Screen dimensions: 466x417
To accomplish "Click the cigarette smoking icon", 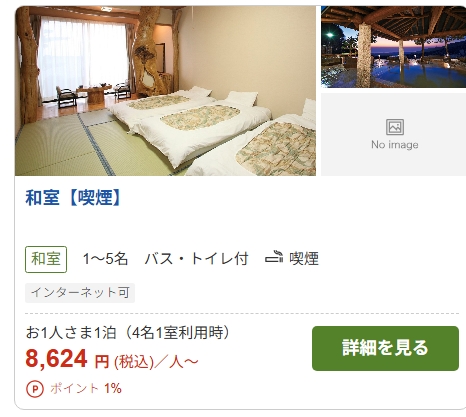I will (x=274, y=258).
